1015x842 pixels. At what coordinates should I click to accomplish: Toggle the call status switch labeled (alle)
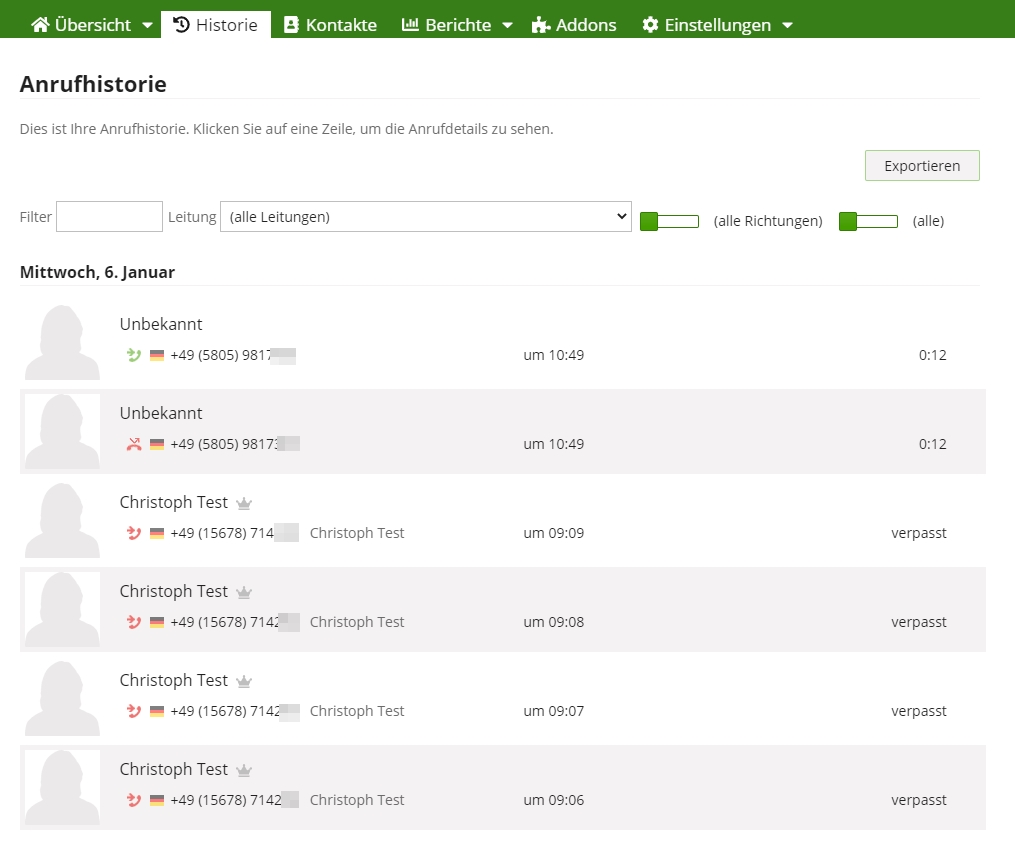pyautogui.click(x=868, y=221)
